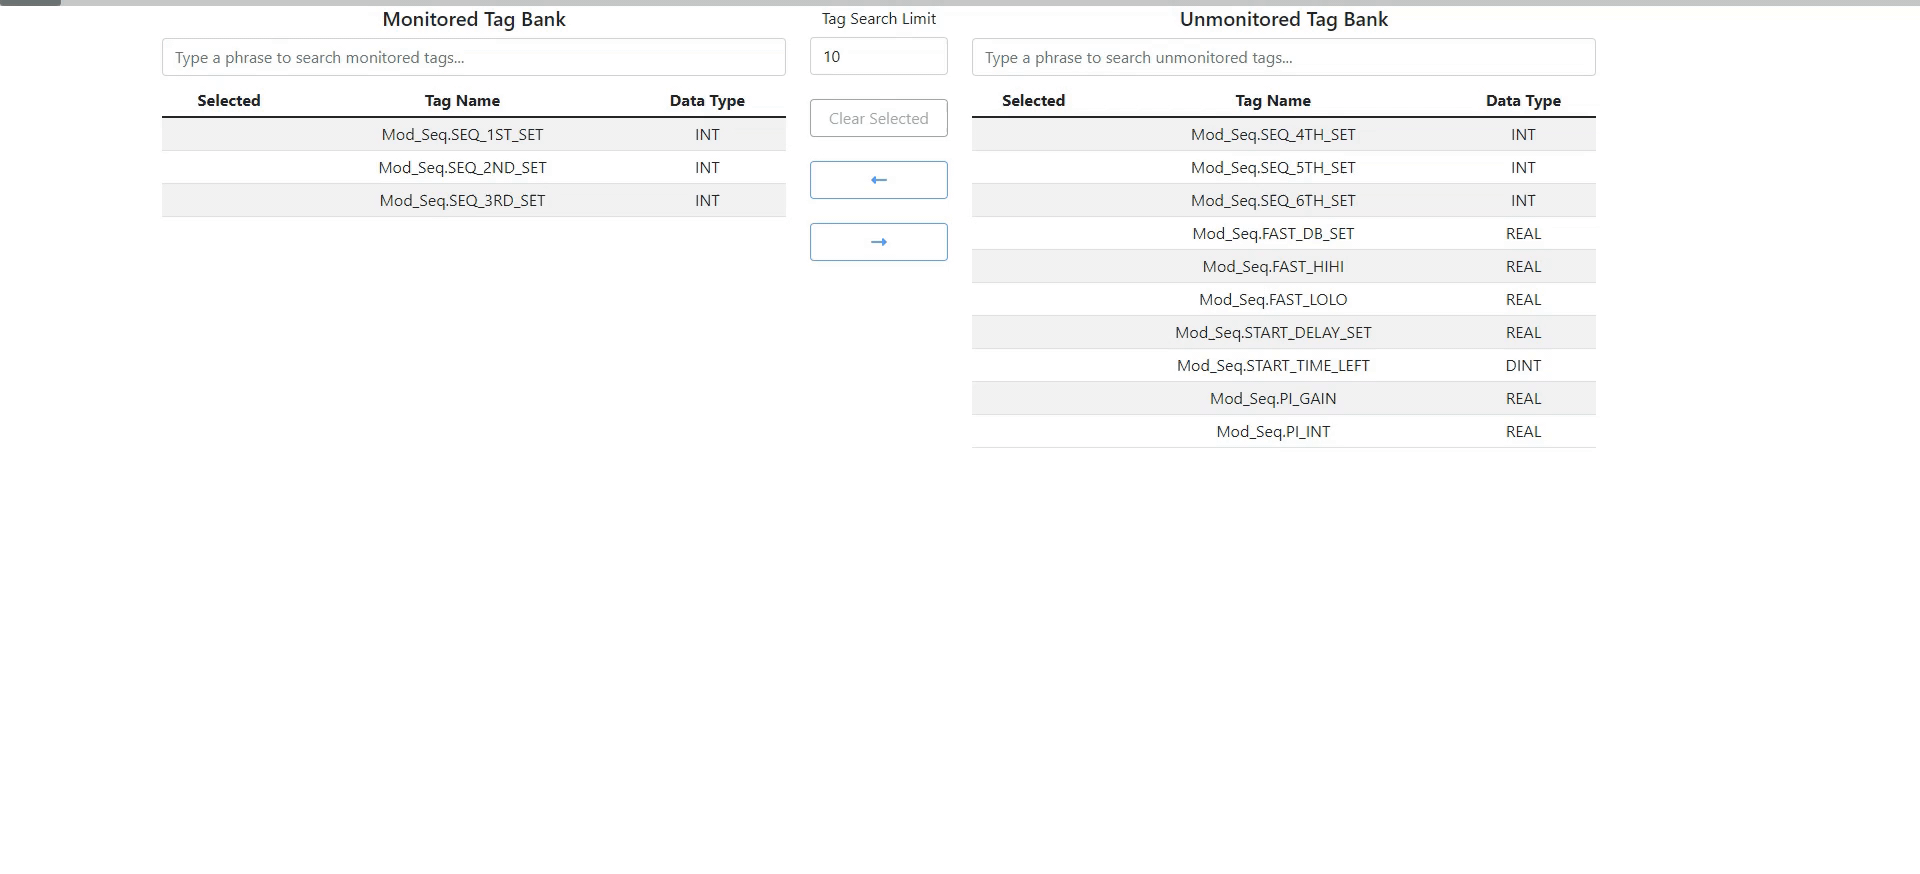
Task: Click the right arrow move button
Action: [x=878, y=242]
